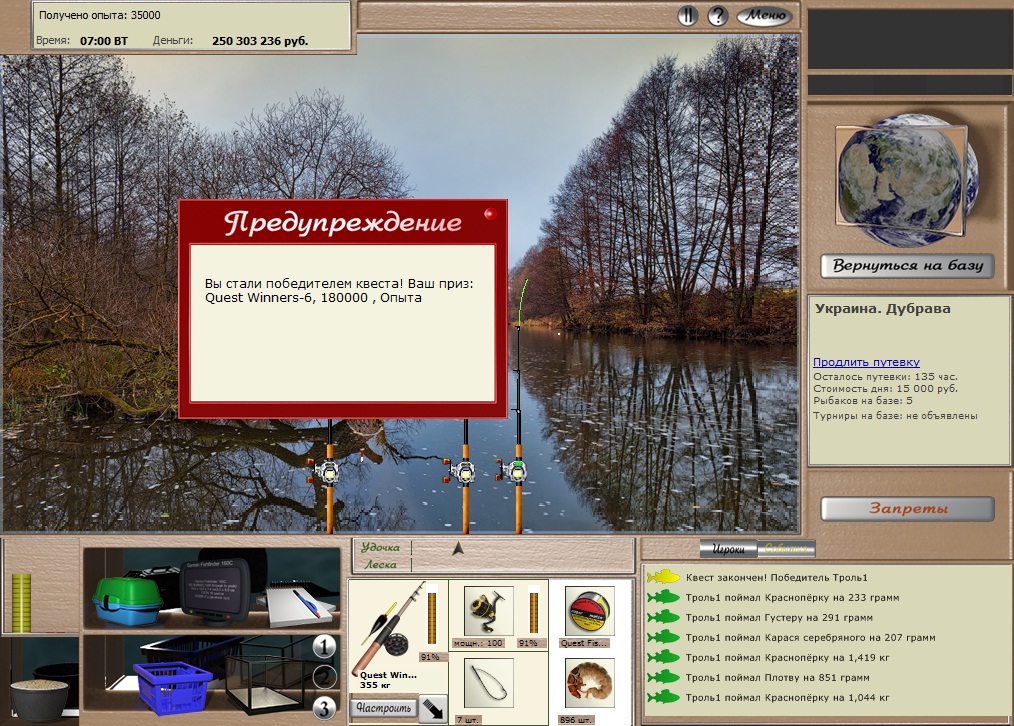Click the yellow fish quest-finished icon
This screenshot has width=1014, height=726.
pyautogui.click(x=663, y=577)
